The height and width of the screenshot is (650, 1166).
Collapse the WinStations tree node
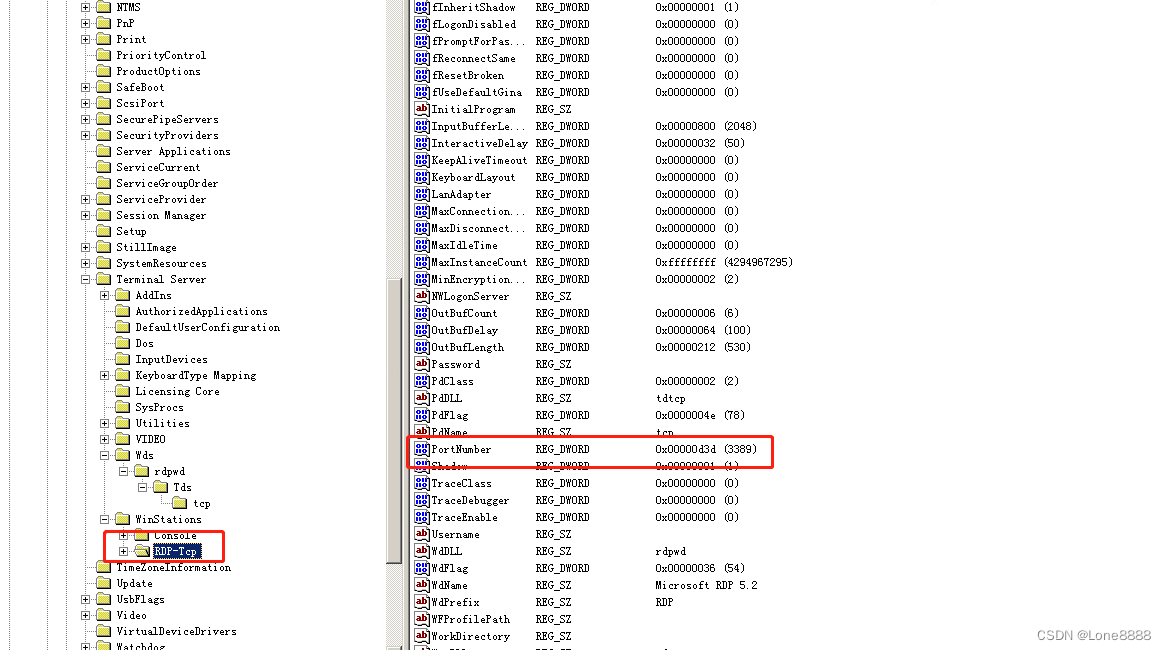click(x=105, y=520)
